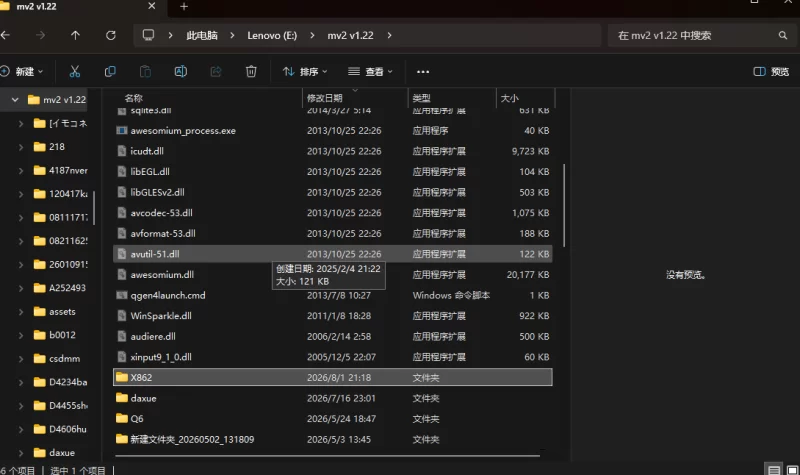Sort by the 大小 column header
Image resolution: width=800 pixels, height=475 pixels.
(510, 98)
